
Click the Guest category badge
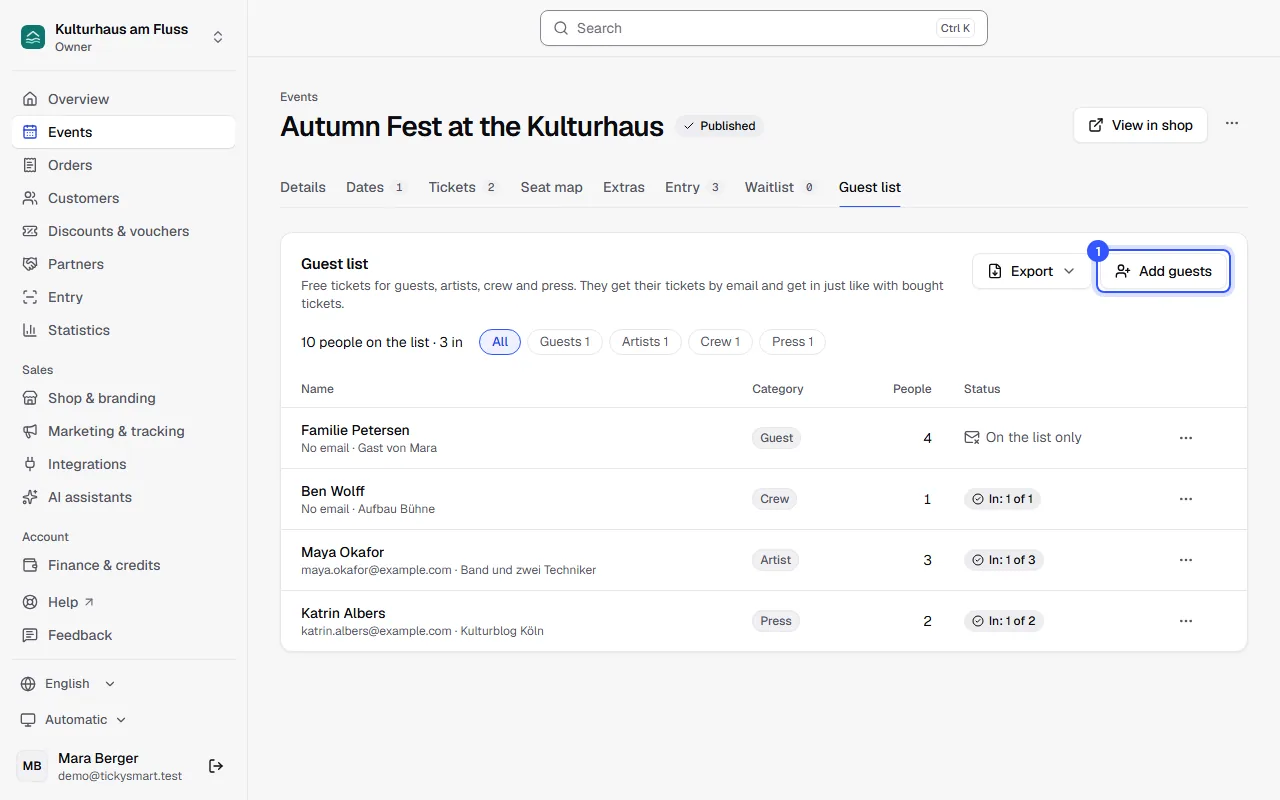776,438
